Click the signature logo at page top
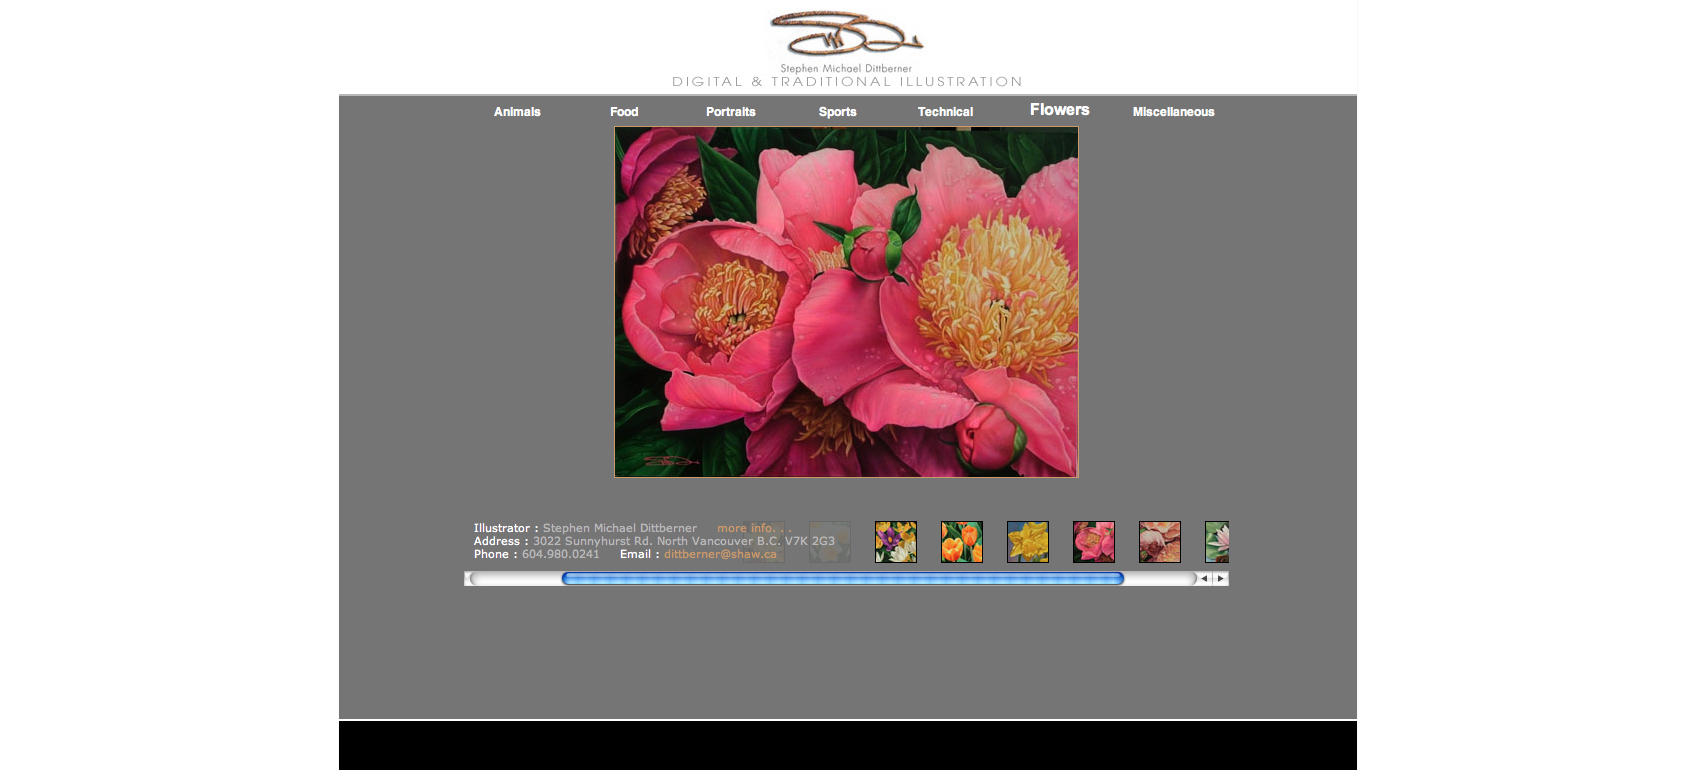The width and height of the screenshot is (1700, 770). (x=846, y=34)
